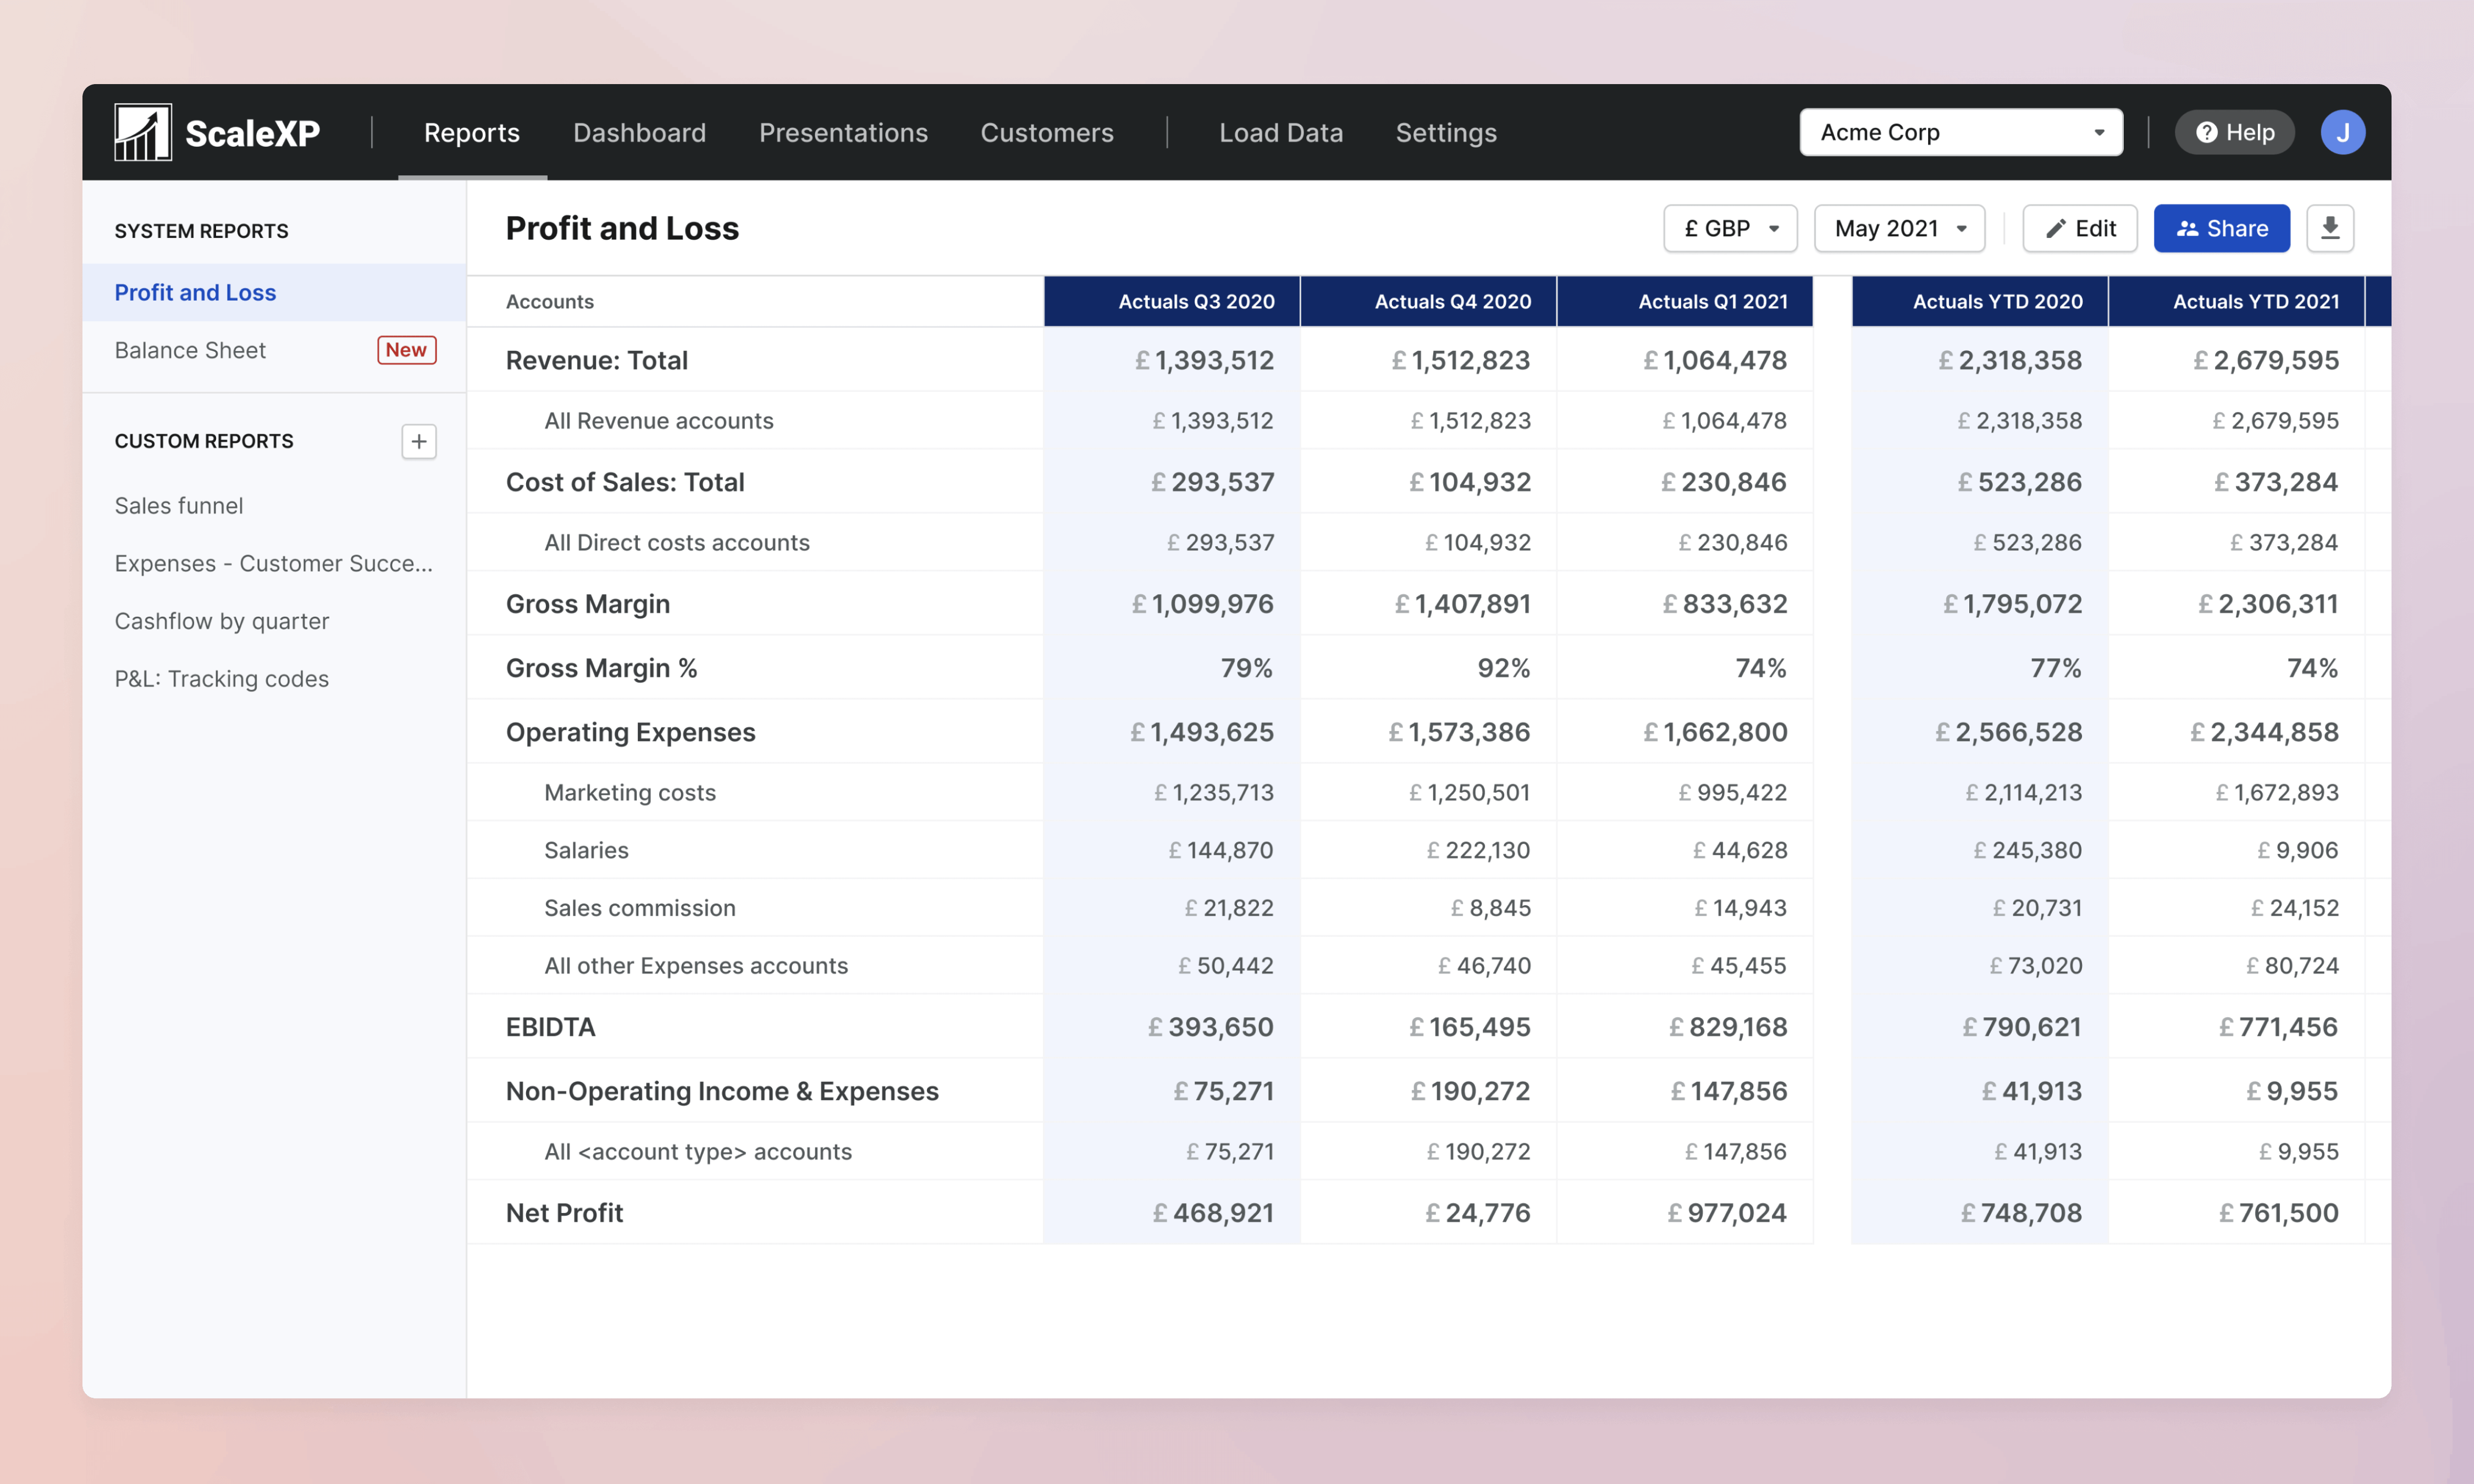This screenshot has height=1484, width=2474.
Task: Click the Actuals Q3 2020 column header
Action: [x=1195, y=301]
